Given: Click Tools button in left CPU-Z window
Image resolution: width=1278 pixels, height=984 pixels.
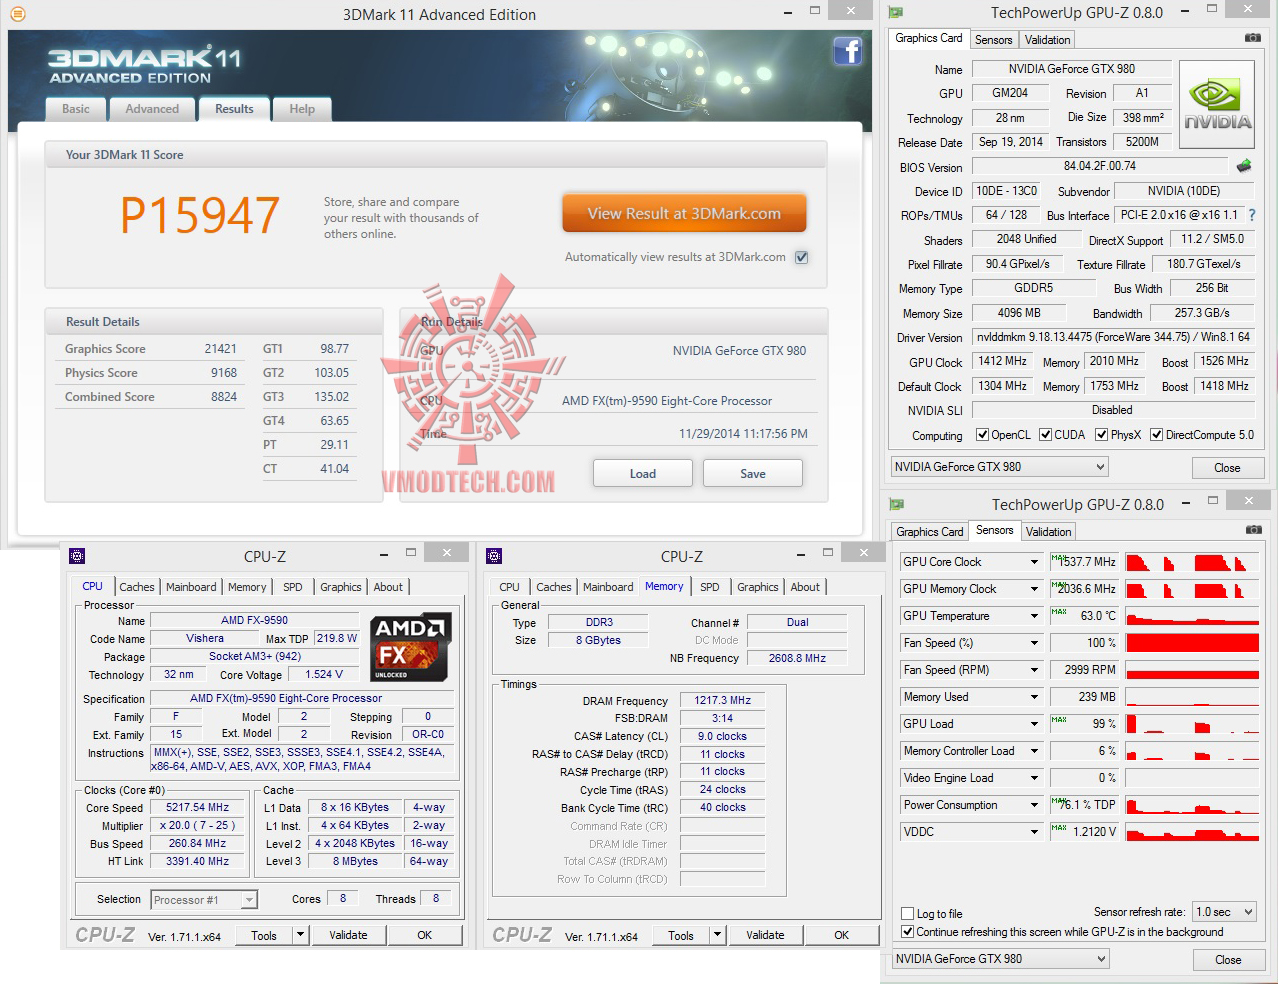Looking at the screenshot, I should pos(264,935).
